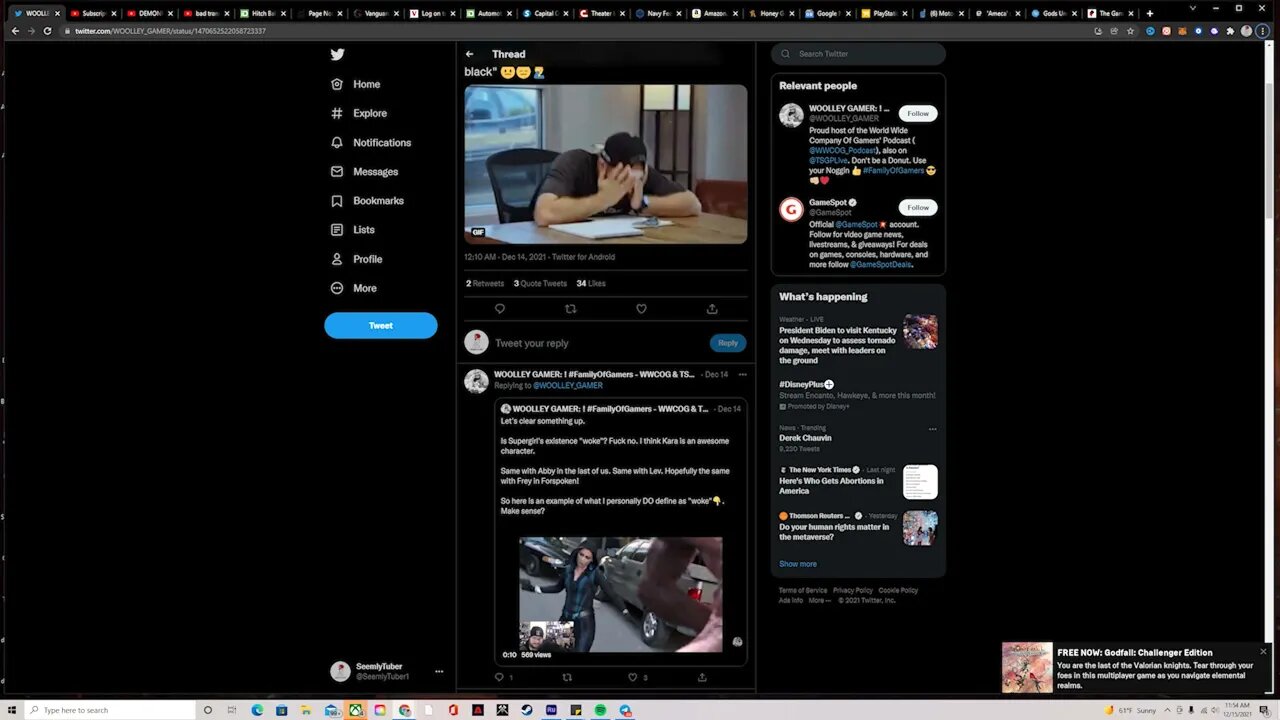
Task: Open the Terms of Service link
Action: coord(803,590)
